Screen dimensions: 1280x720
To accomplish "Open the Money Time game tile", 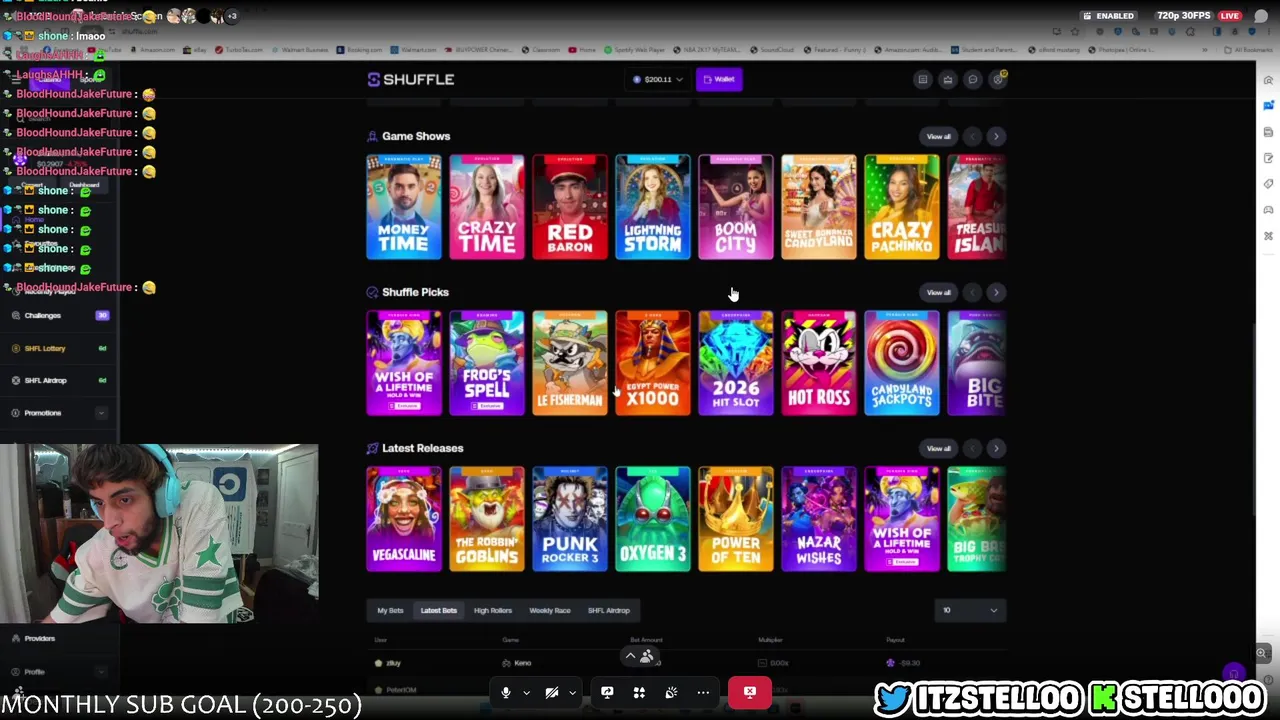I will coord(404,207).
